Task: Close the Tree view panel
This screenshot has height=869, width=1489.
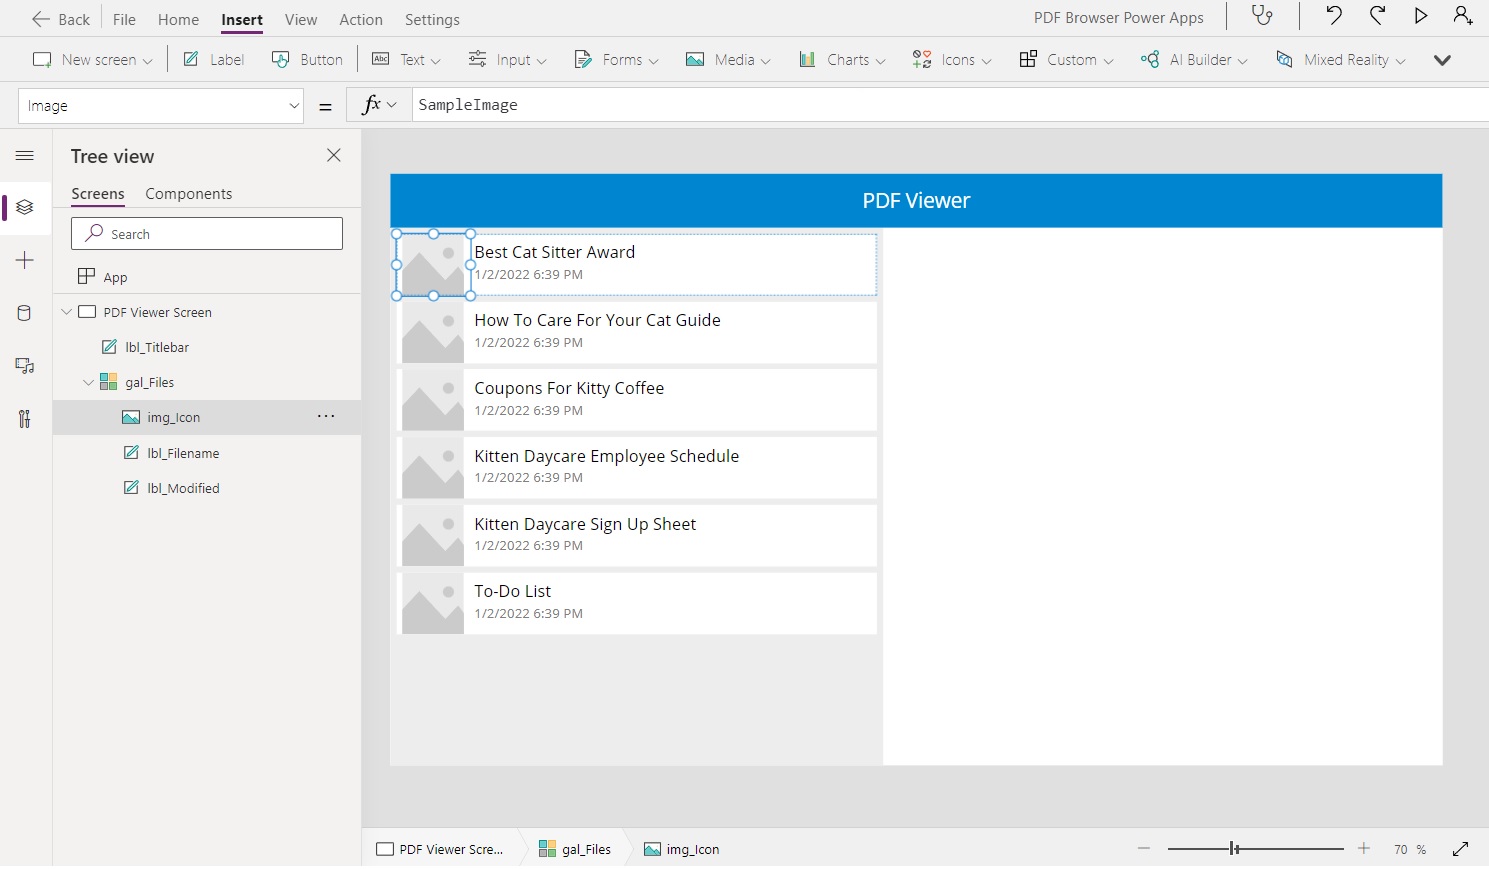Action: (333, 156)
